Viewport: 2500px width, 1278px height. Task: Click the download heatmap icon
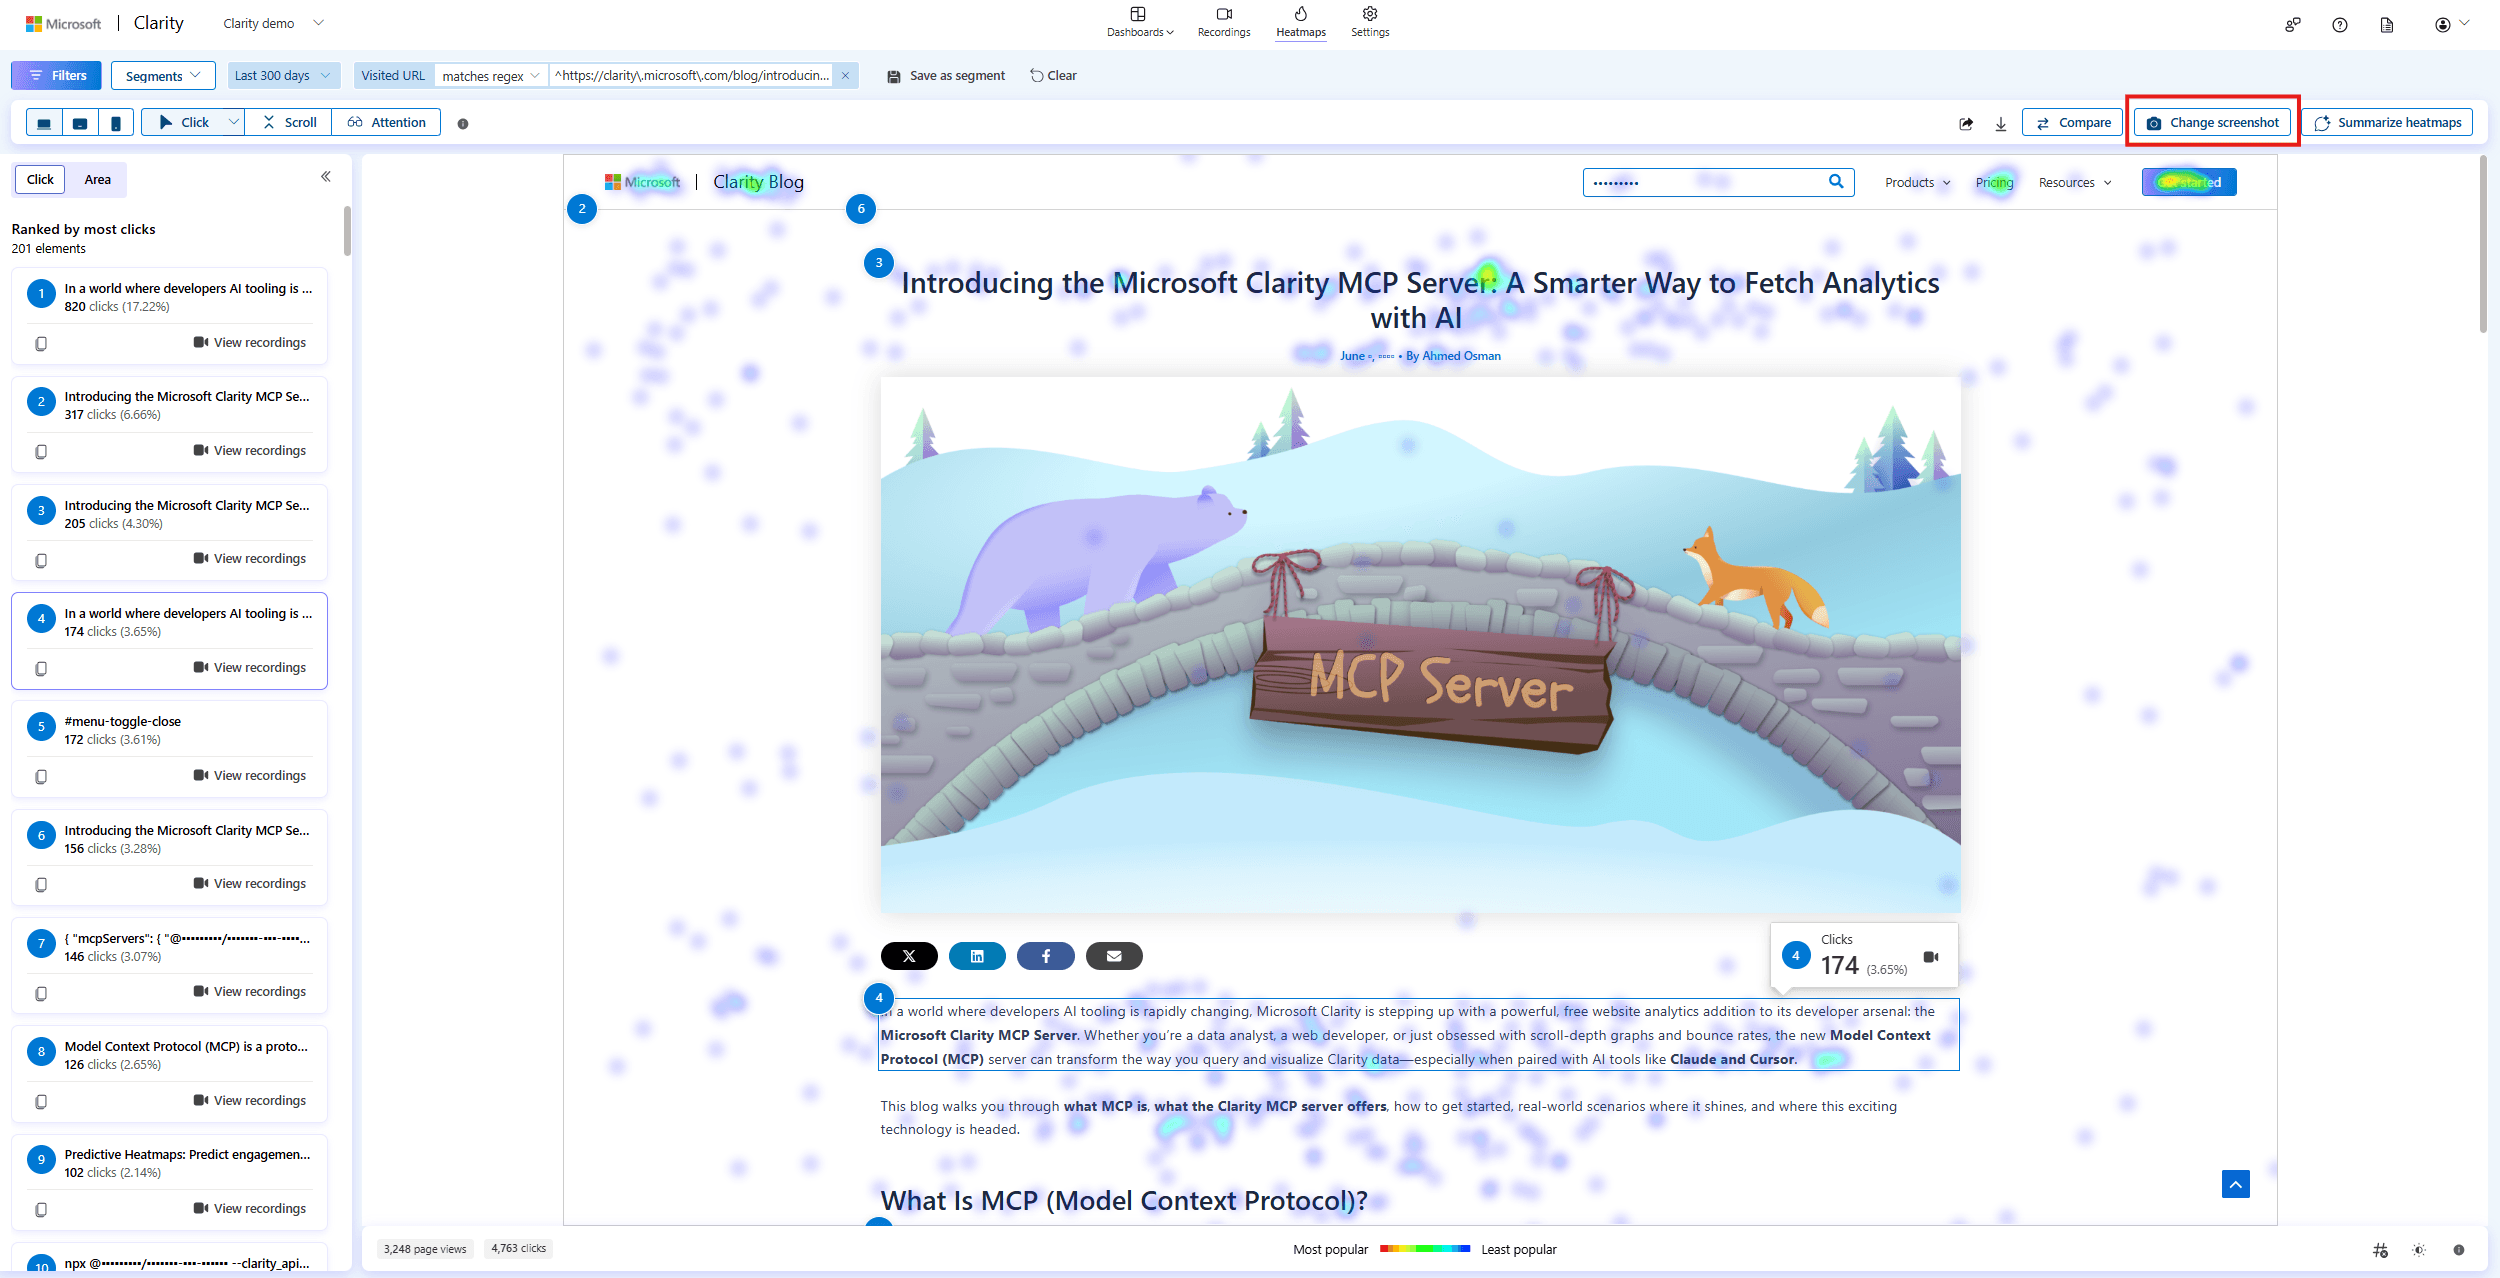pyautogui.click(x=2001, y=123)
